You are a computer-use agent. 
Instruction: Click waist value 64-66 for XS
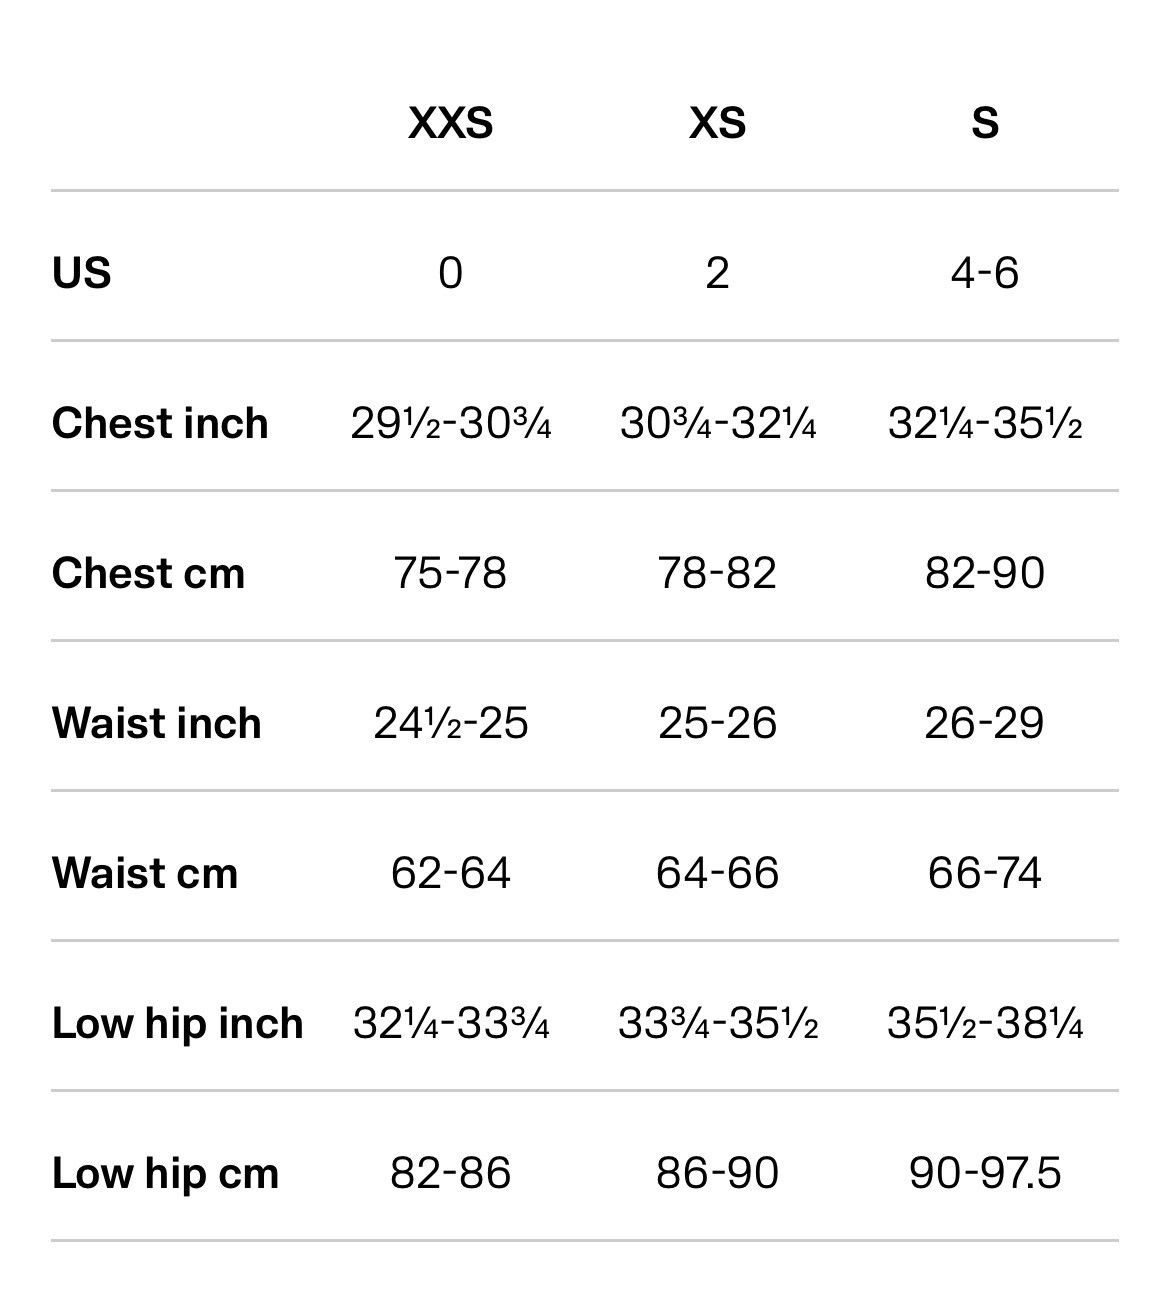coord(717,873)
